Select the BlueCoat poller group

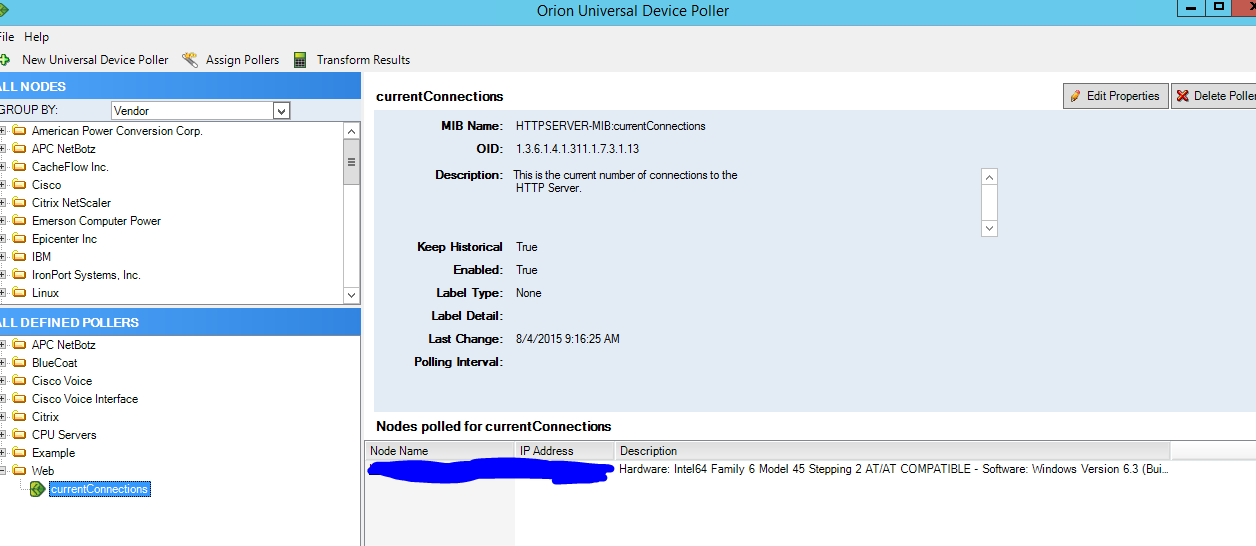pyautogui.click(x=54, y=363)
